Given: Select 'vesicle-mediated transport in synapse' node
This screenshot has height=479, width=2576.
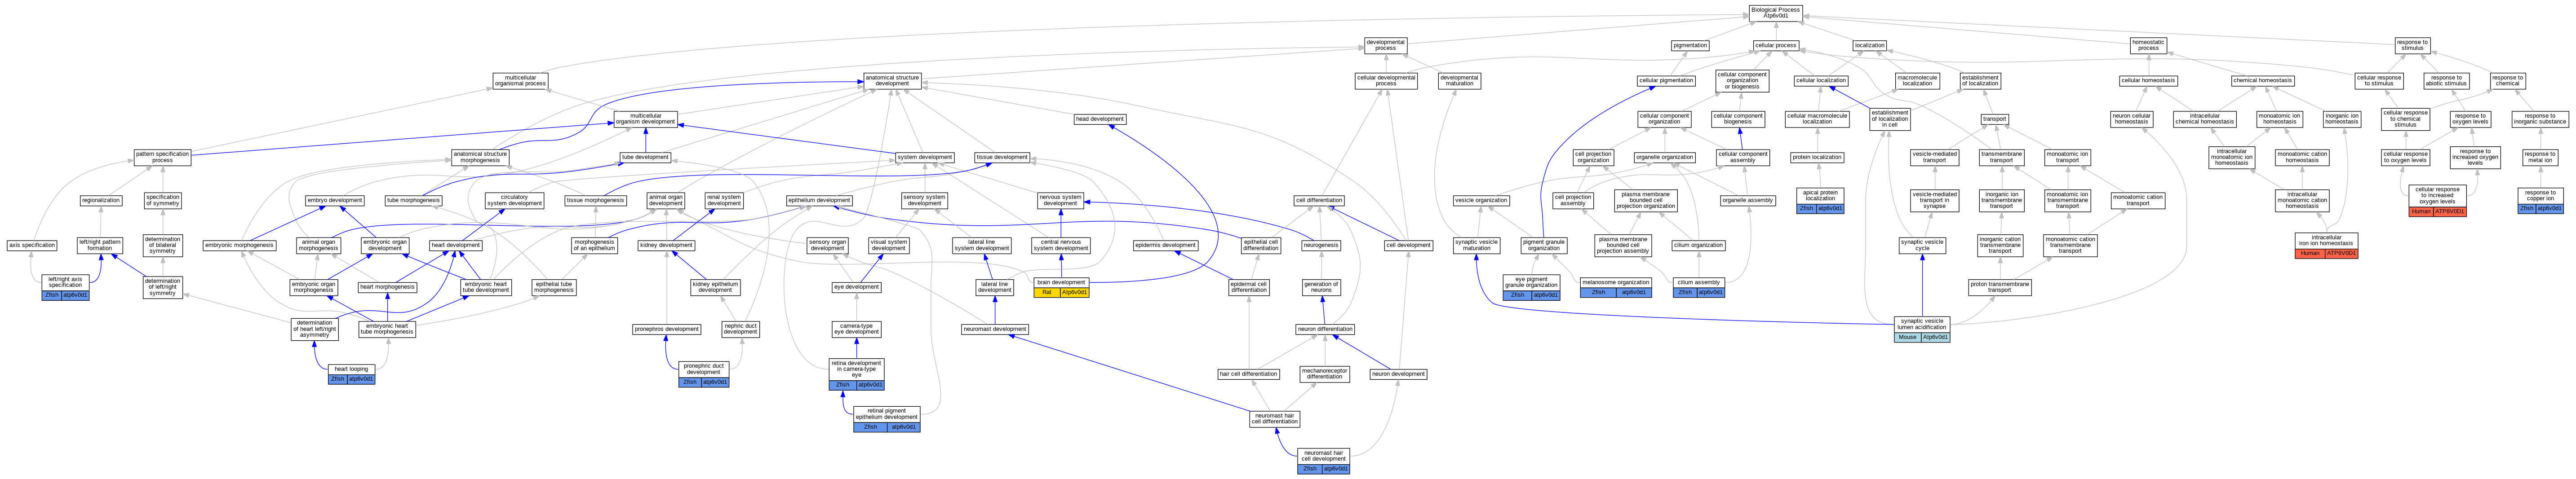Looking at the screenshot, I should point(1935,200).
